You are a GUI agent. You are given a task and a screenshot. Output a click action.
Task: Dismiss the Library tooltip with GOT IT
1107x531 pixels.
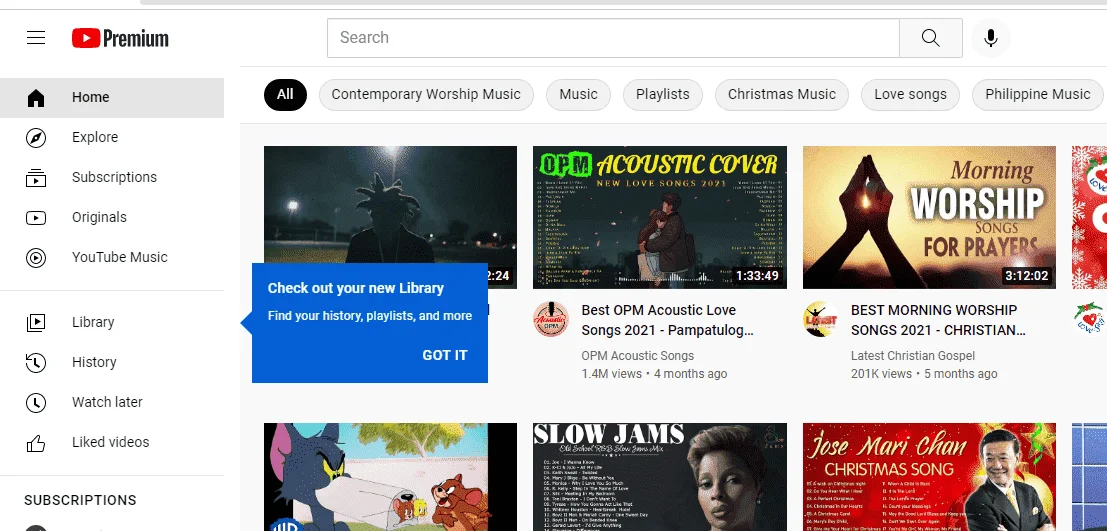click(x=445, y=355)
